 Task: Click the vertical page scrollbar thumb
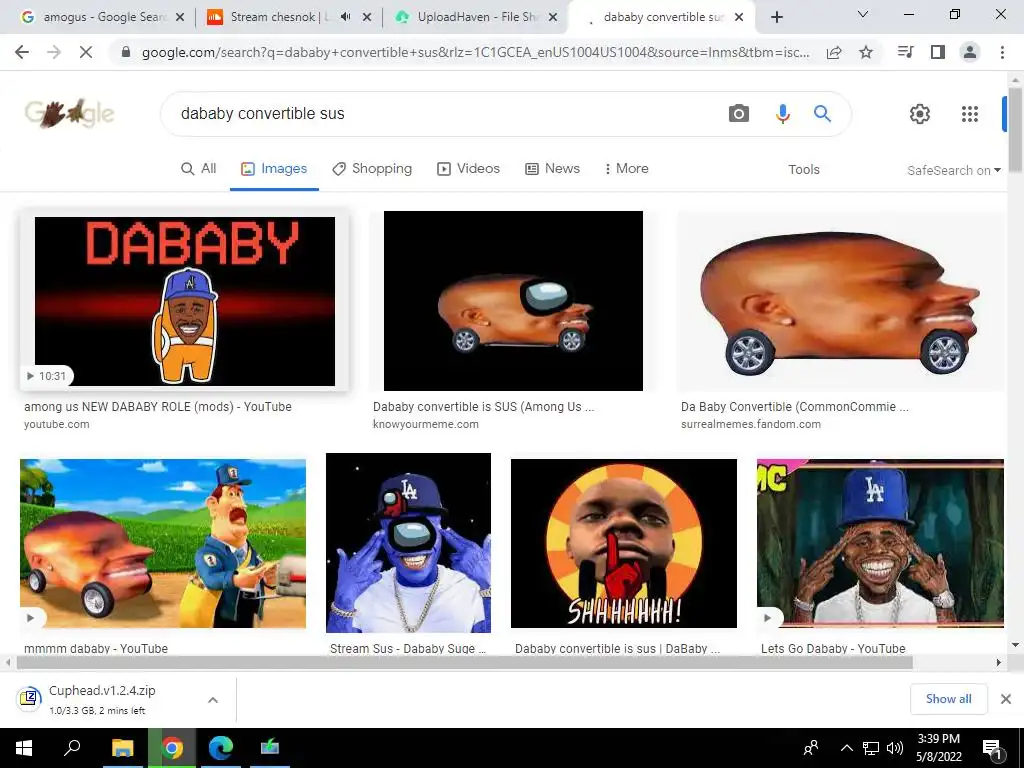(1015, 129)
